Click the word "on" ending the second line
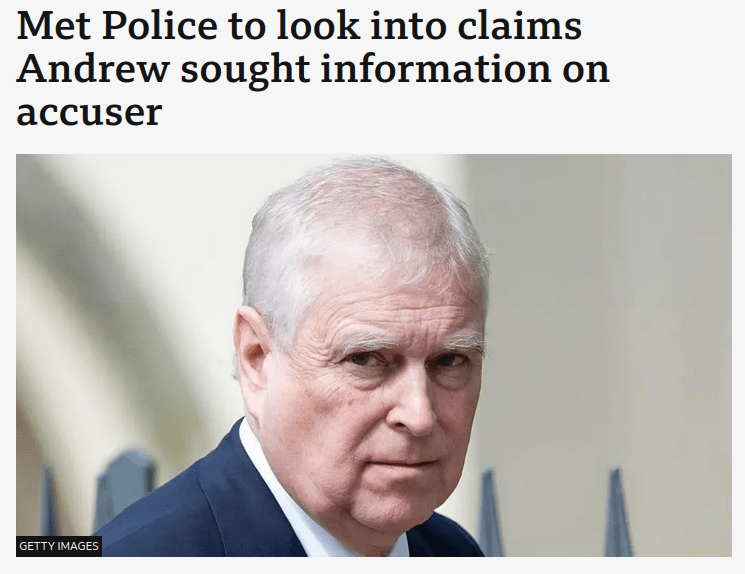The height and width of the screenshot is (574, 745). [585, 71]
